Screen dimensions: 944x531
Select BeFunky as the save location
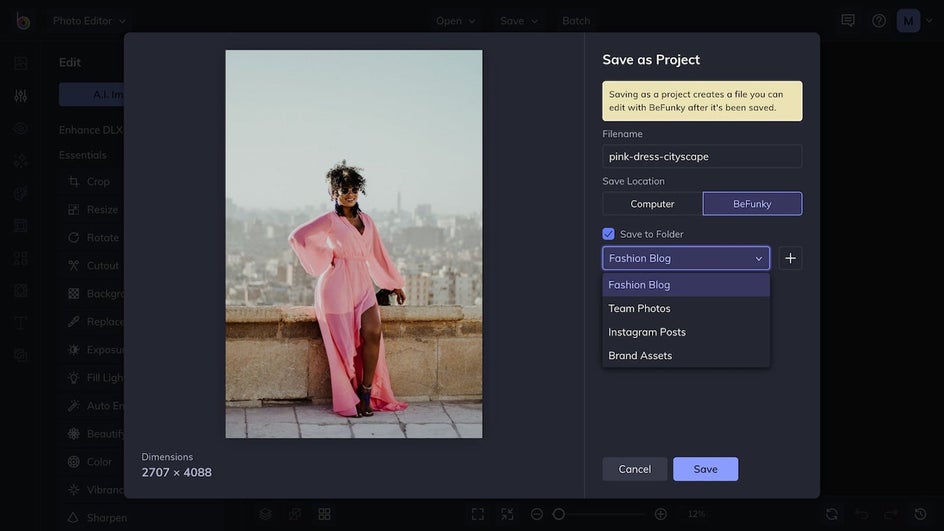752,204
